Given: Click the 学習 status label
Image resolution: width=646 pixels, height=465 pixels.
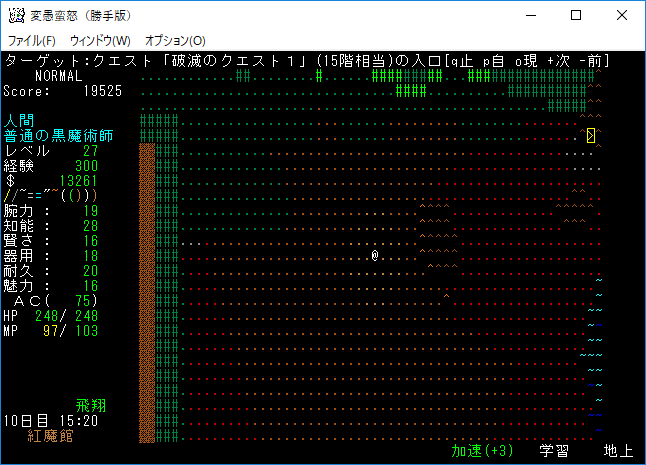Looking at the screenshot, I should coord(554,451).
